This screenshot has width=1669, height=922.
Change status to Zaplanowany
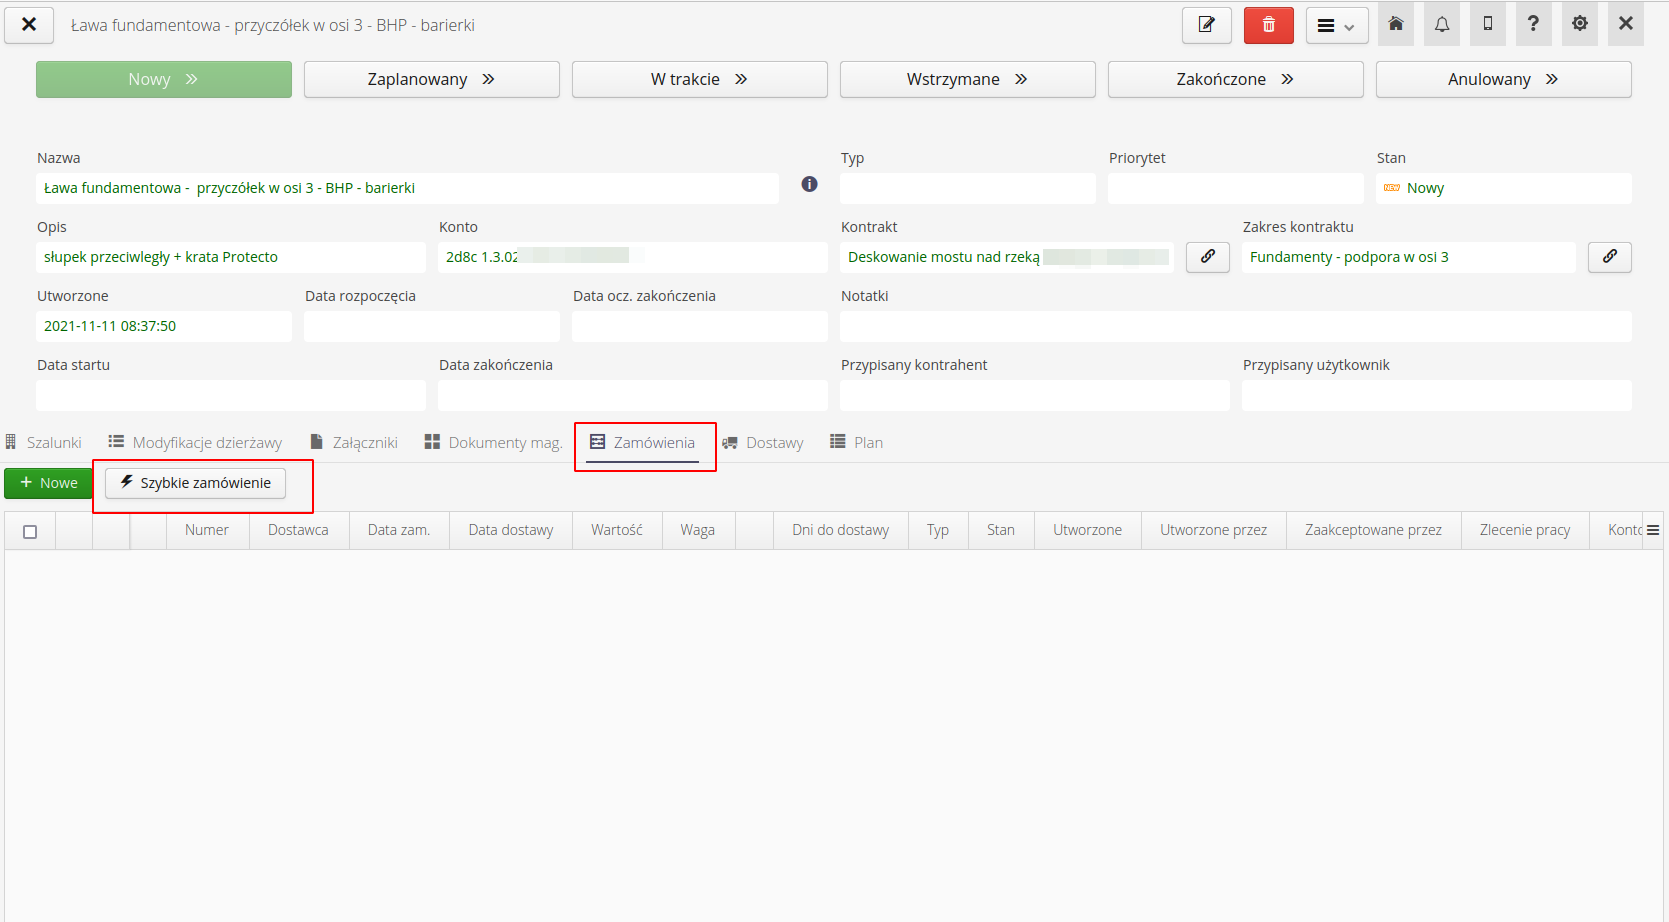(431, 80)
